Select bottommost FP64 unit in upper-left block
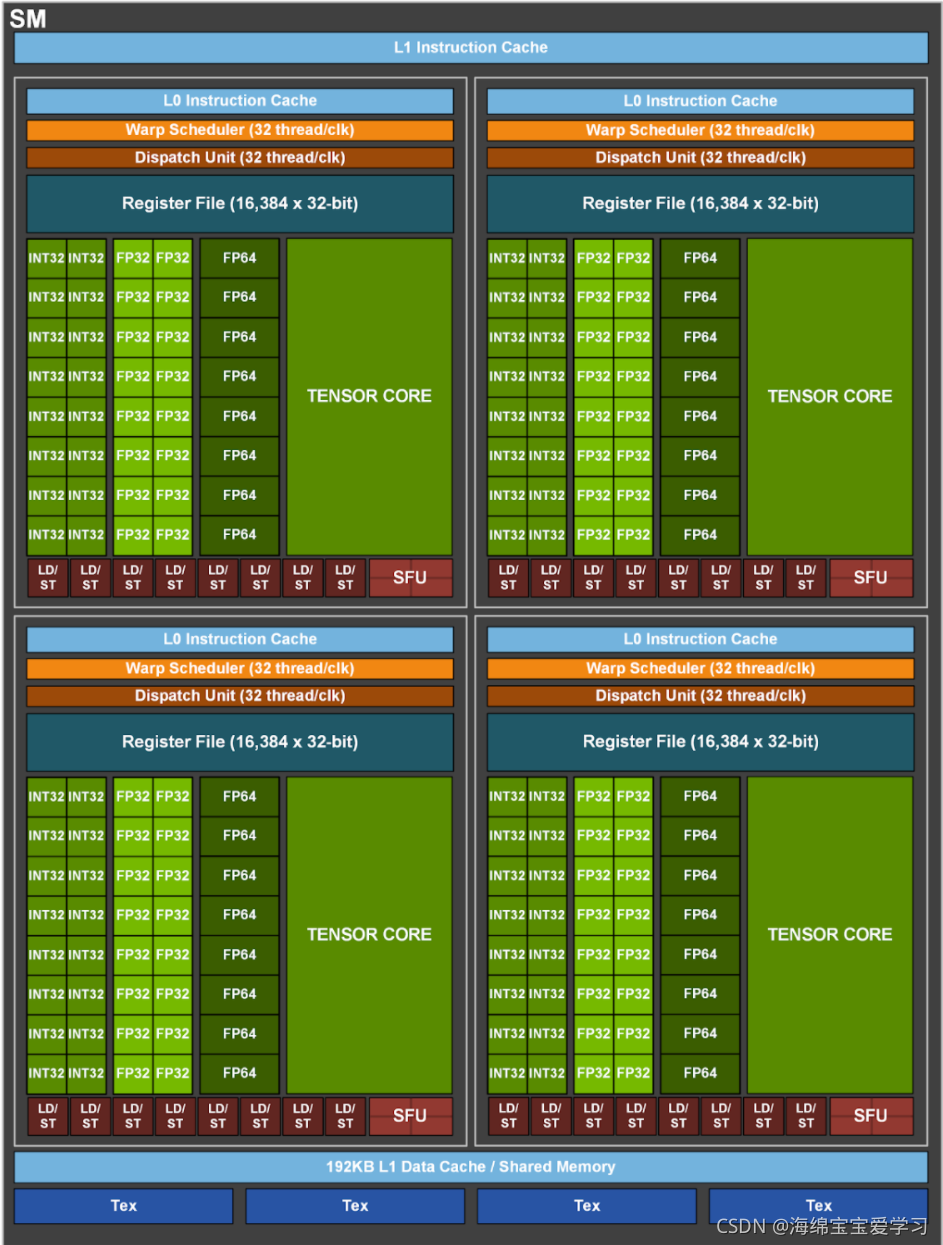Screen dimensions: 943x1245 pos(240,535)
